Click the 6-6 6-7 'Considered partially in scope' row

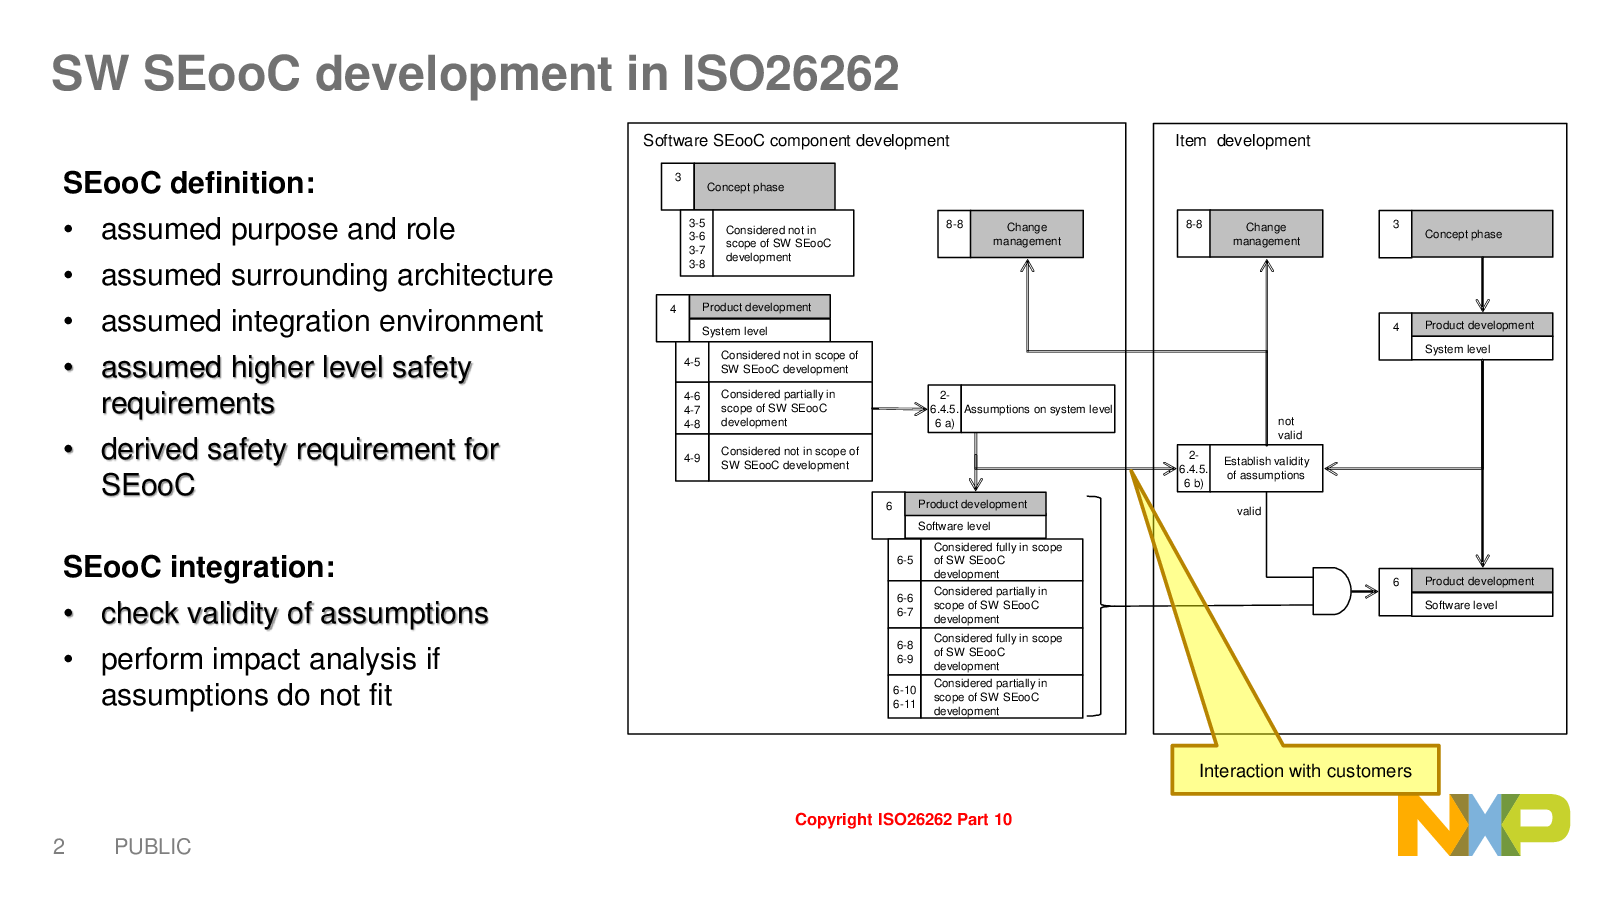pyautogui.click(x=986, y=605)
